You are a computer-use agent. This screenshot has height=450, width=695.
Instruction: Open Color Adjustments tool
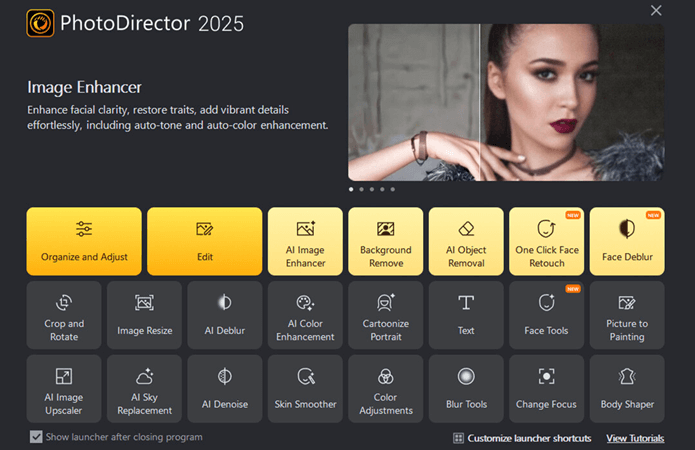click(386, 388)
